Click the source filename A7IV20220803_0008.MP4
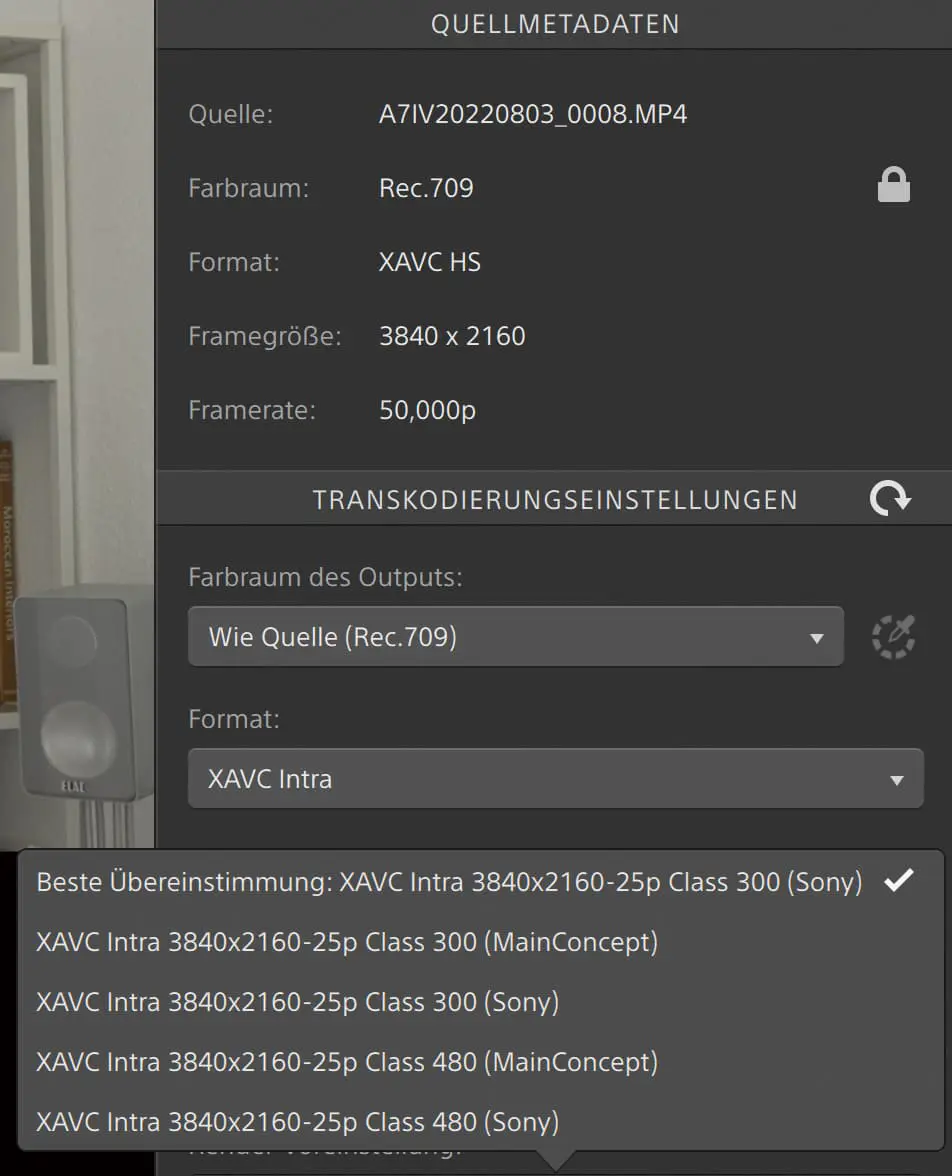The image size is (952, 1176). (x=533, y=114)
